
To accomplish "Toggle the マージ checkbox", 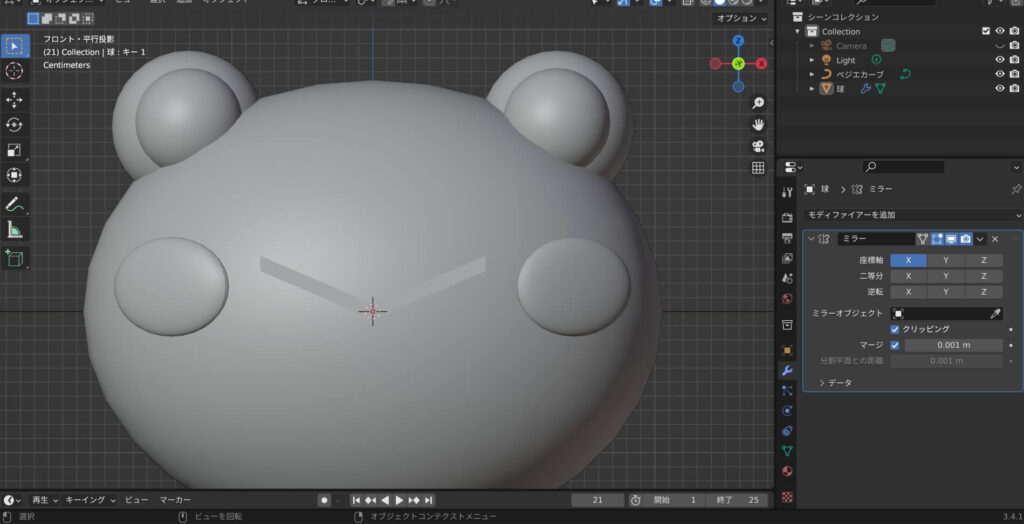I will coord(895,345).
